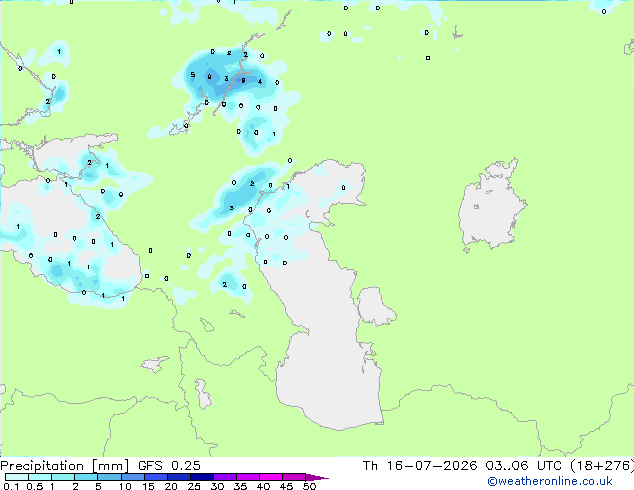
Task: Click the 30–35 mm purple legend swatch
Action: coord(225,477)
